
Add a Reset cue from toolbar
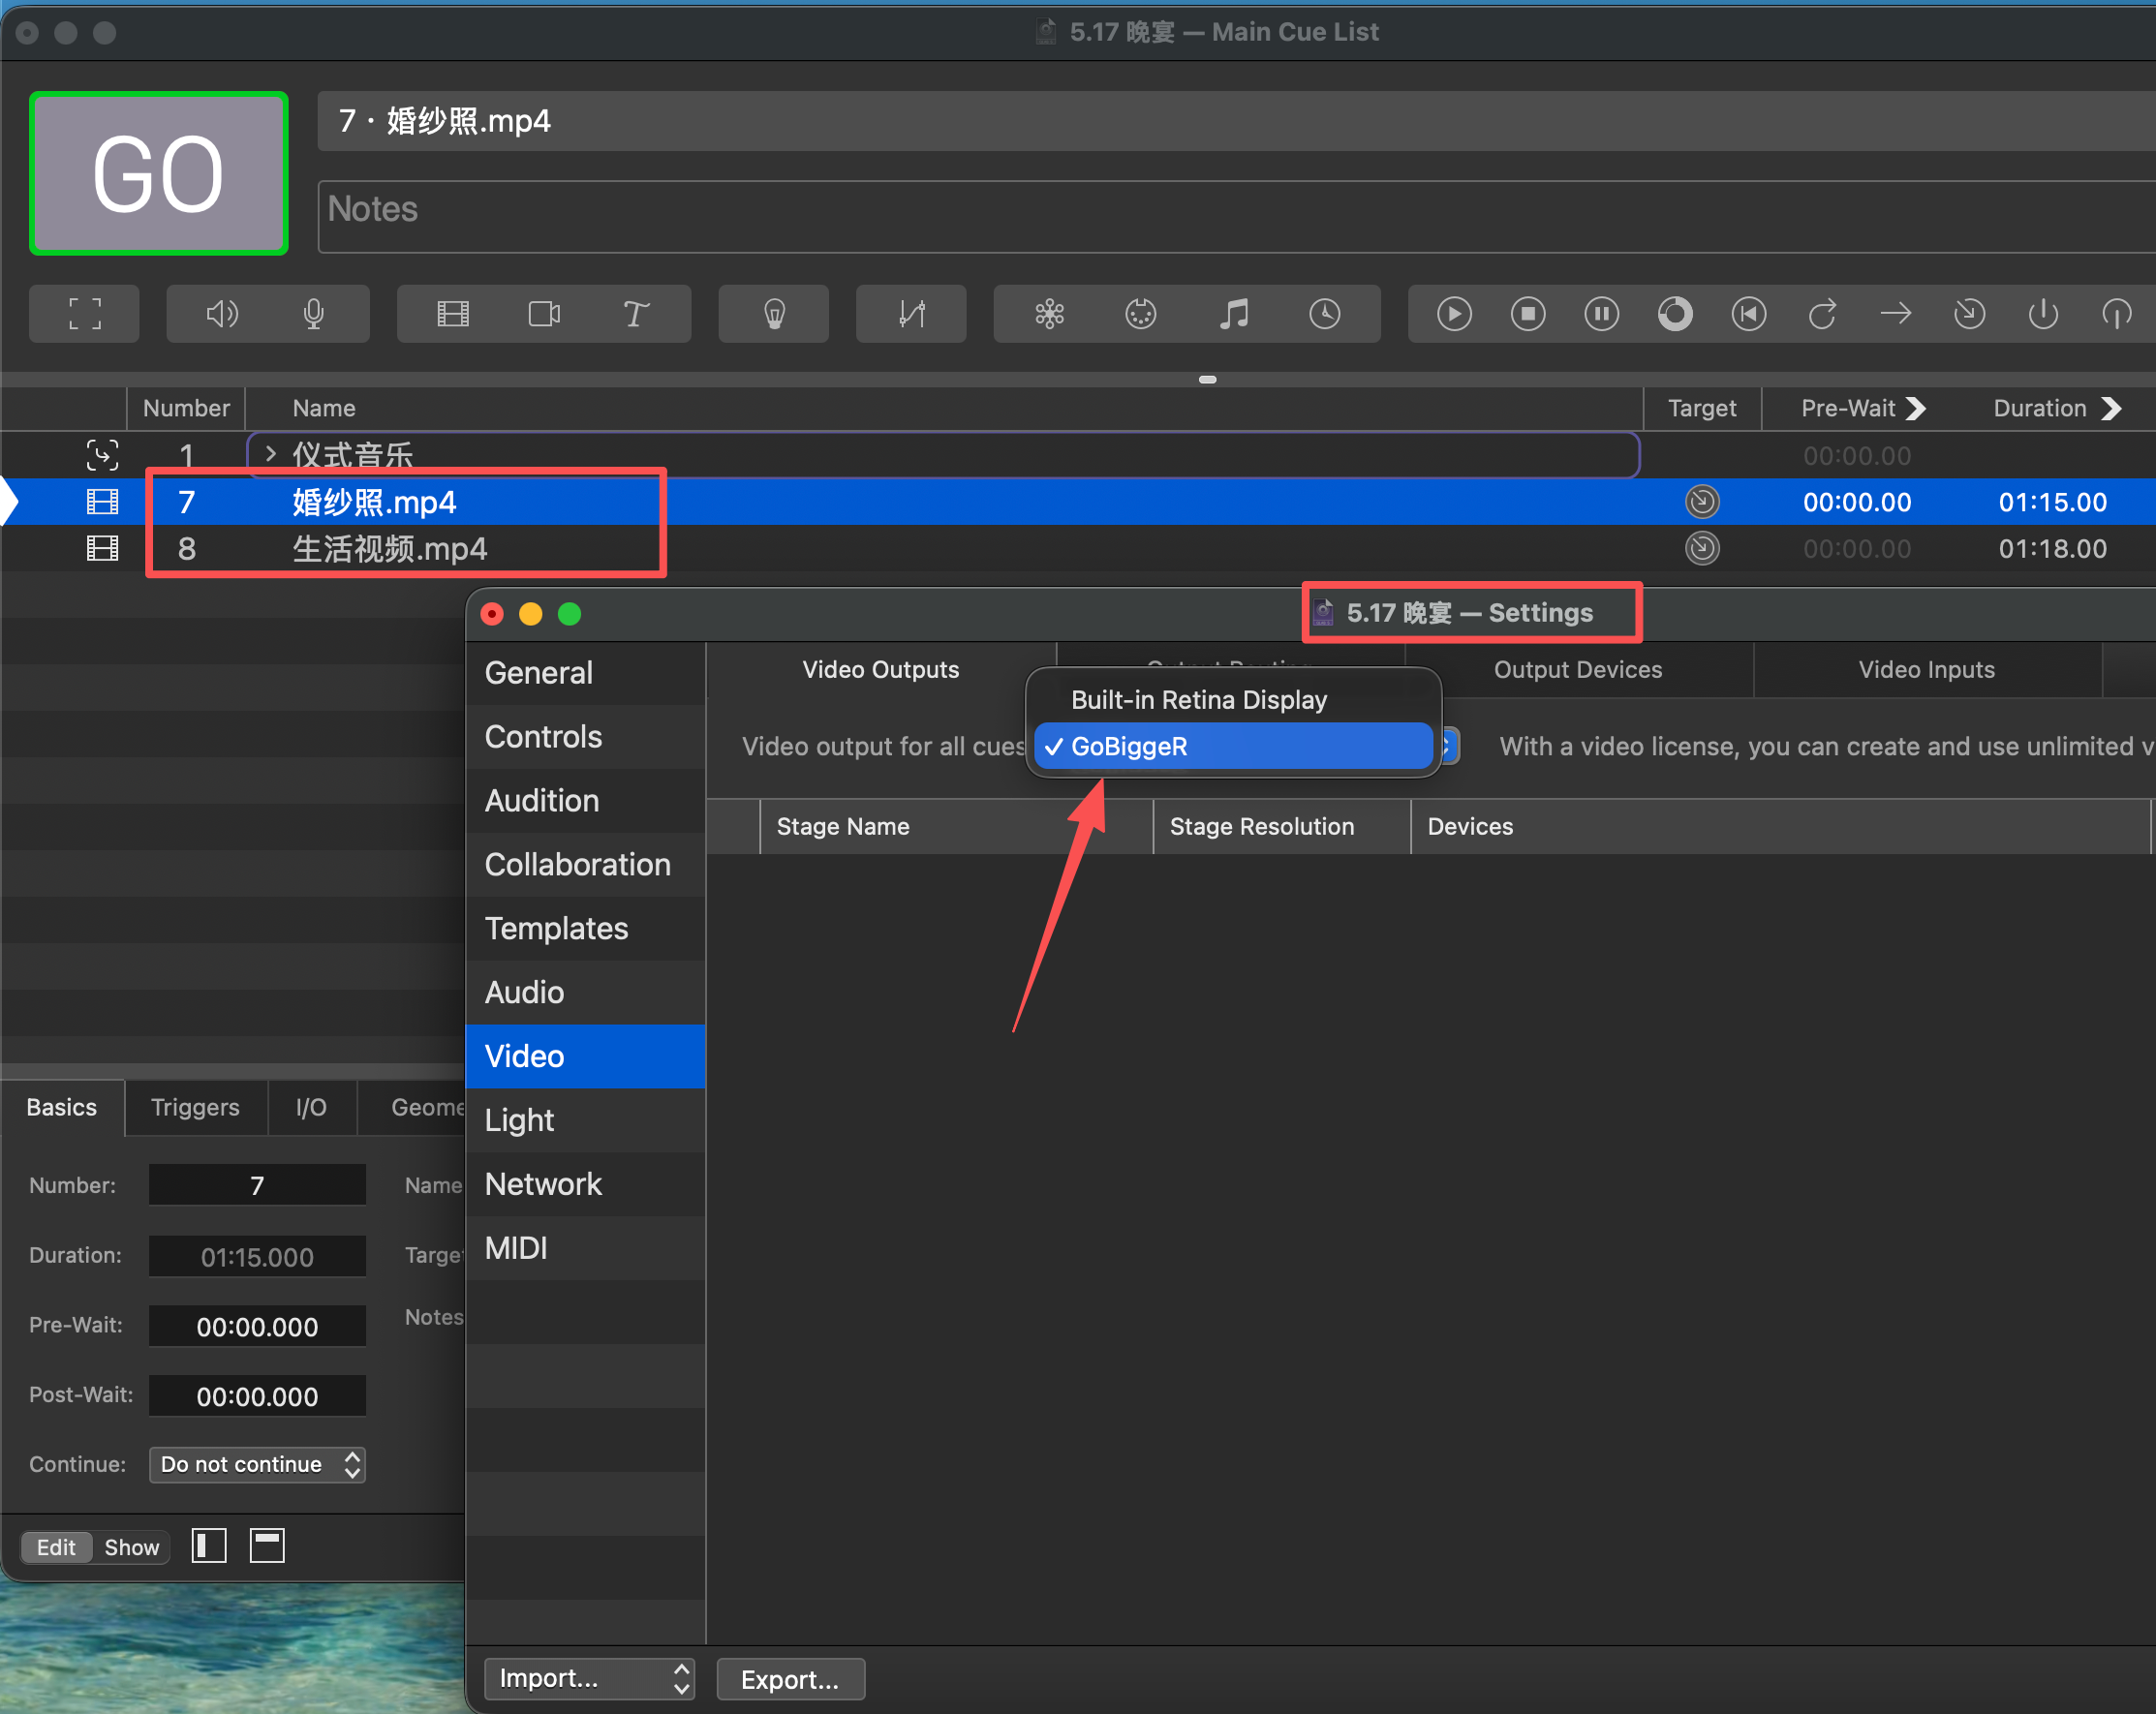click(x=1748, y=314)
